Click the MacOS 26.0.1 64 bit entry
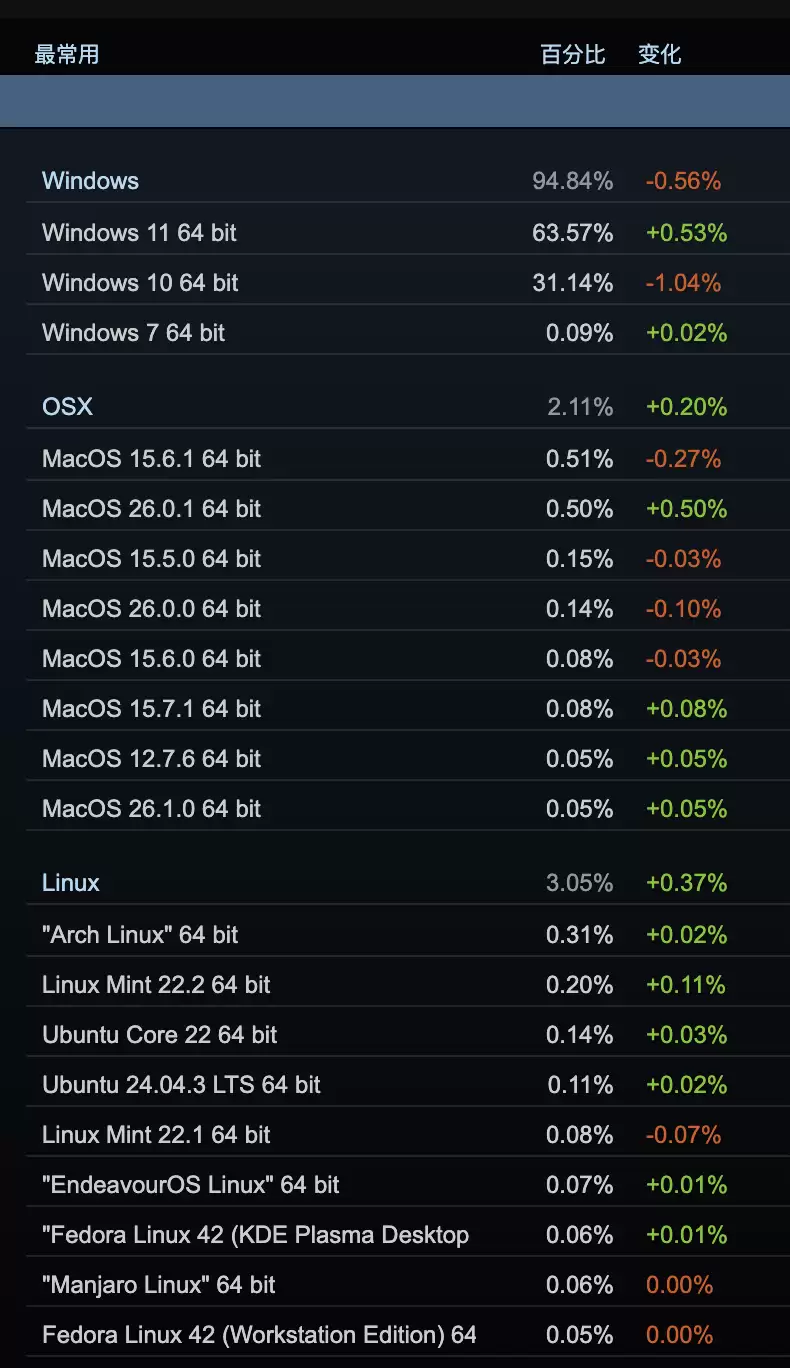 [150, 508]
